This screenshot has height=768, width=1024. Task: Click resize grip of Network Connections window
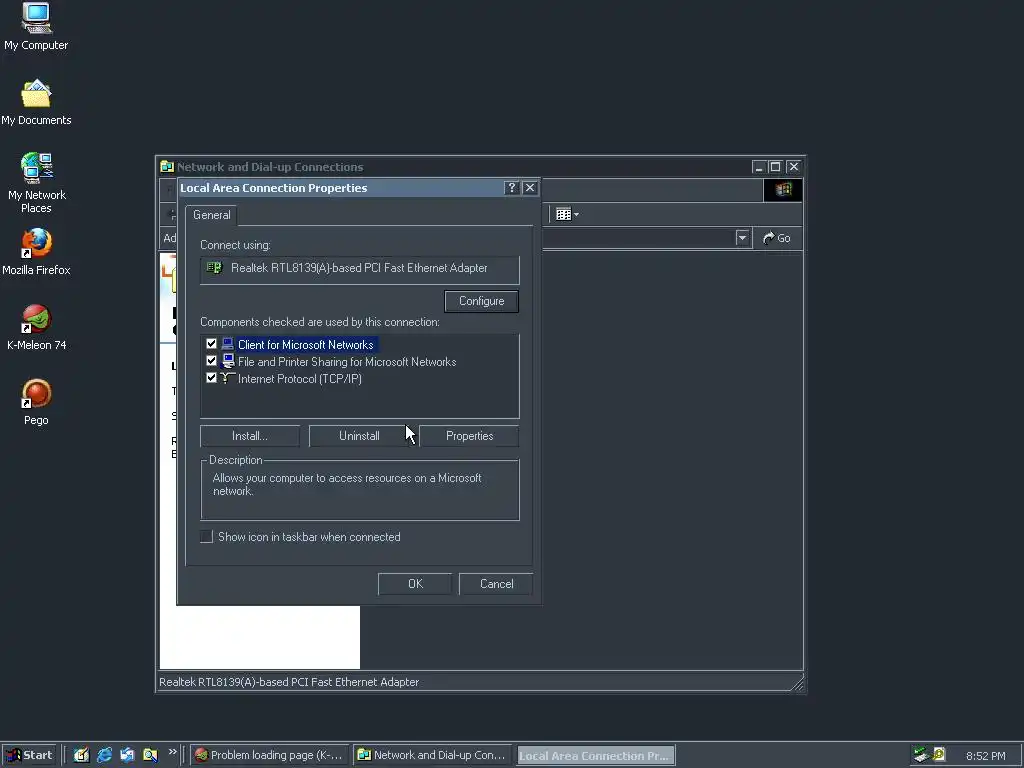[797, 684]
